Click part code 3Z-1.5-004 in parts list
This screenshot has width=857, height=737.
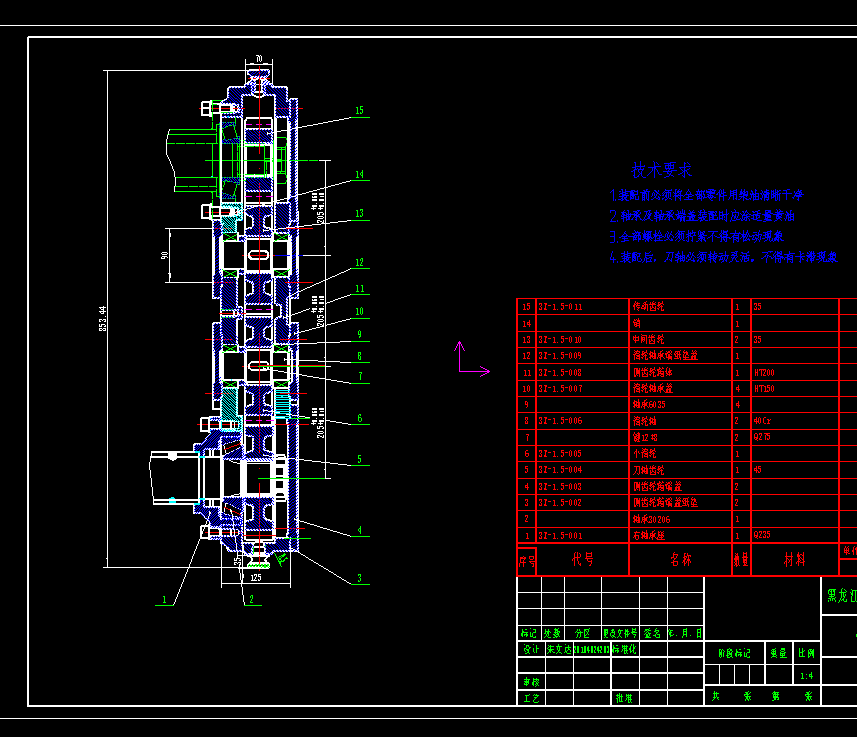click(560, 470)
